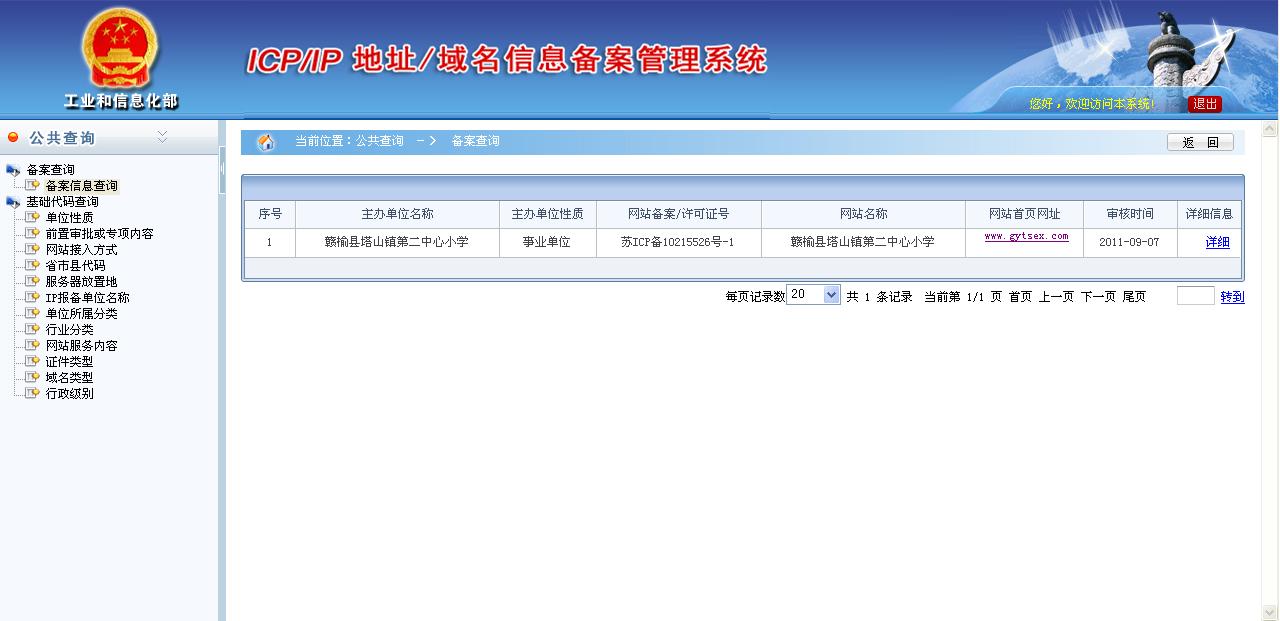Open IP报备单位名称 lookup
The image size is (1280, 621).
tap(87, 297)
